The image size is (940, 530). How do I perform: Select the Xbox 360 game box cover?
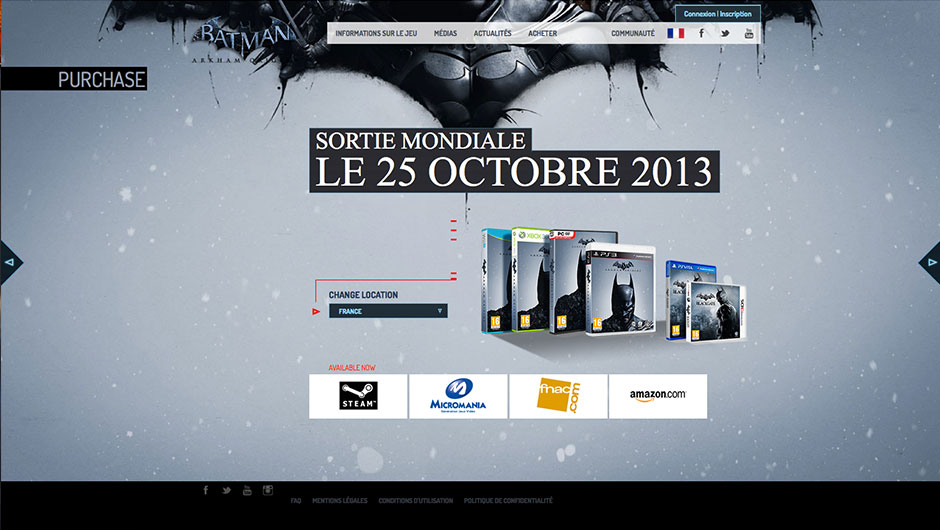click(x=530, y=279)
